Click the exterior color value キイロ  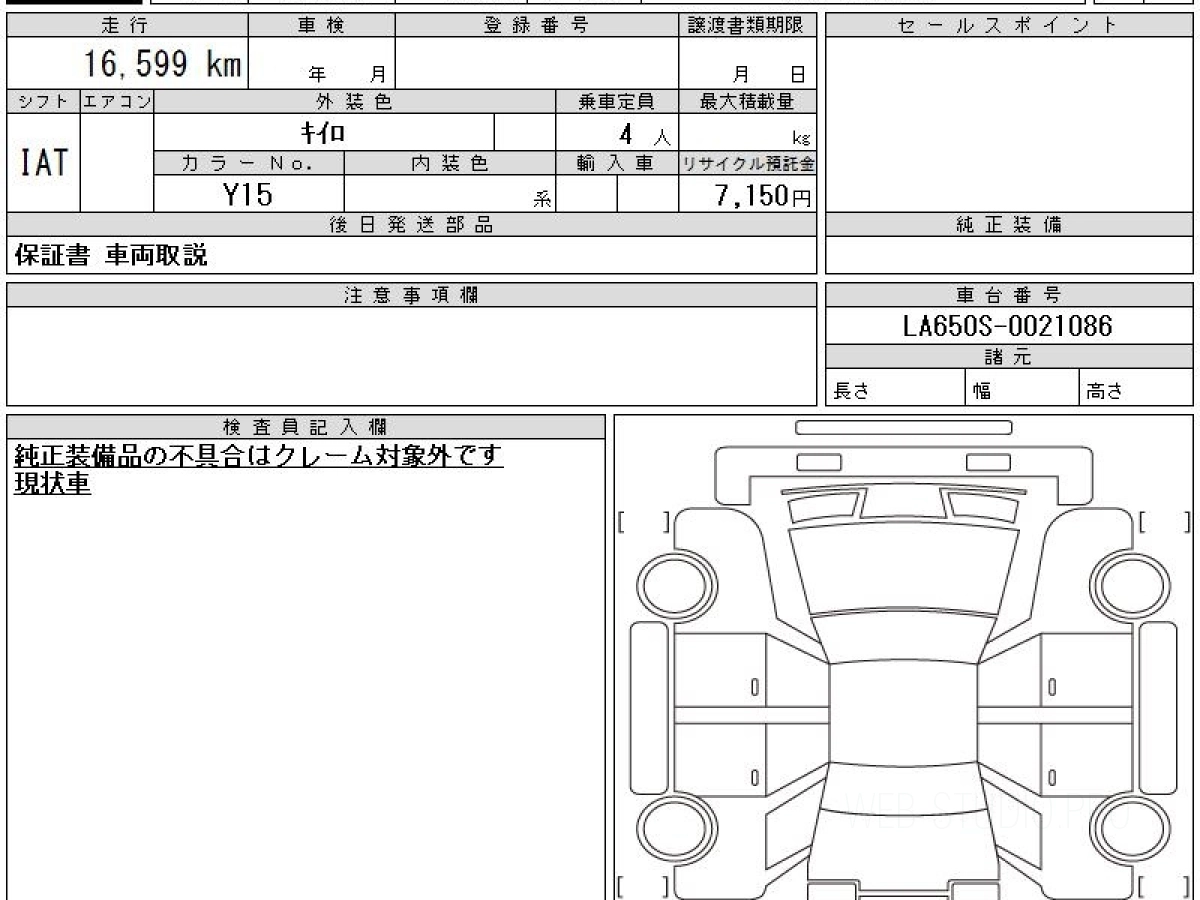(325, 132)
